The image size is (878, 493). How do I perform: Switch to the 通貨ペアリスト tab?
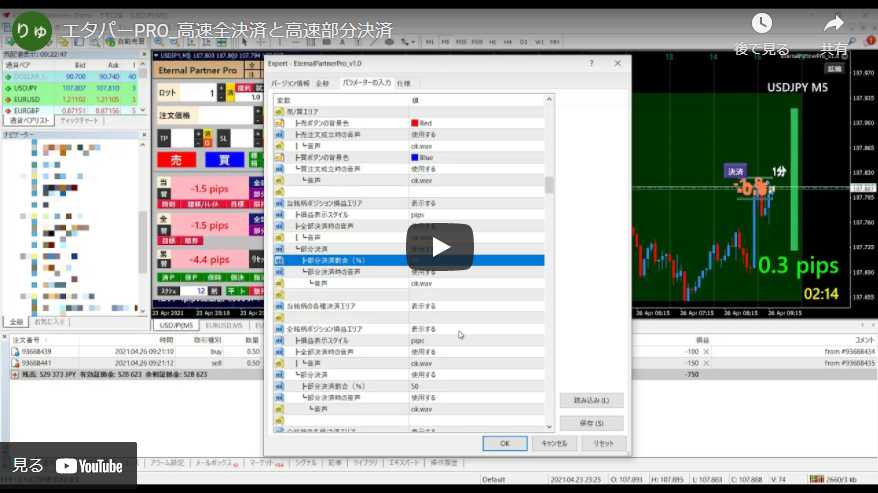tap(29, 120)
